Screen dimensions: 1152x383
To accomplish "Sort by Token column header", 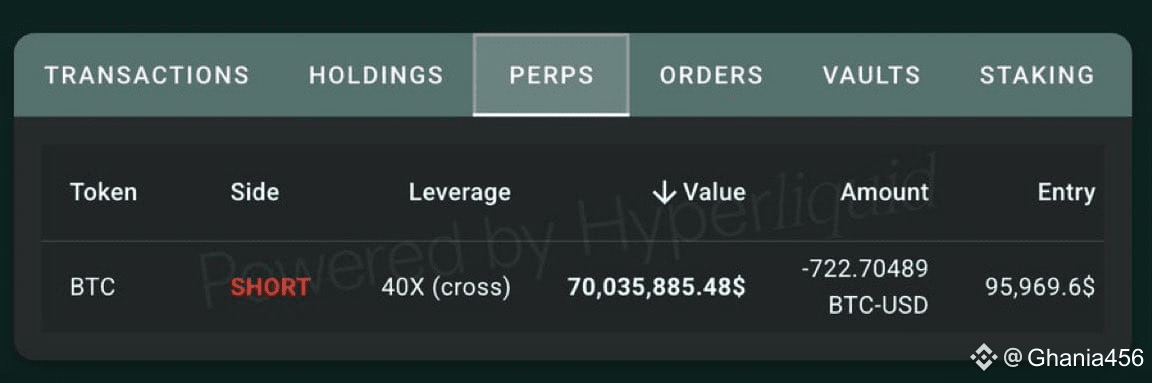I will [x=104, y=193].
